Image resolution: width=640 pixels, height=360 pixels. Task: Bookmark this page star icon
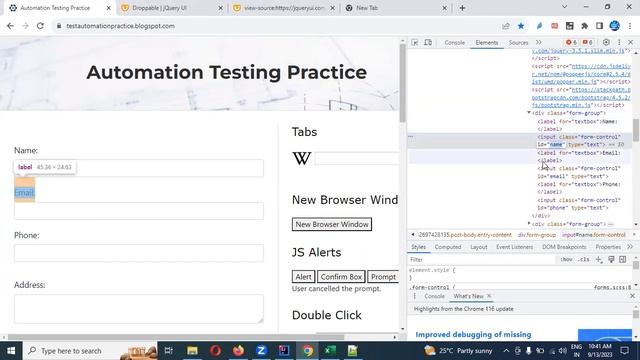pyautogui.click(x=521, y=26)
